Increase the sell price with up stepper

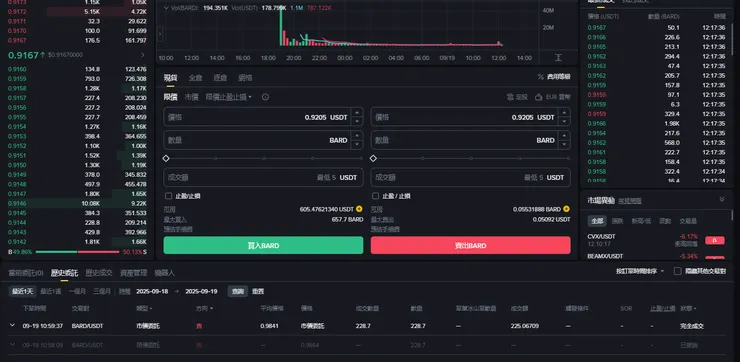tap(564, 112)
